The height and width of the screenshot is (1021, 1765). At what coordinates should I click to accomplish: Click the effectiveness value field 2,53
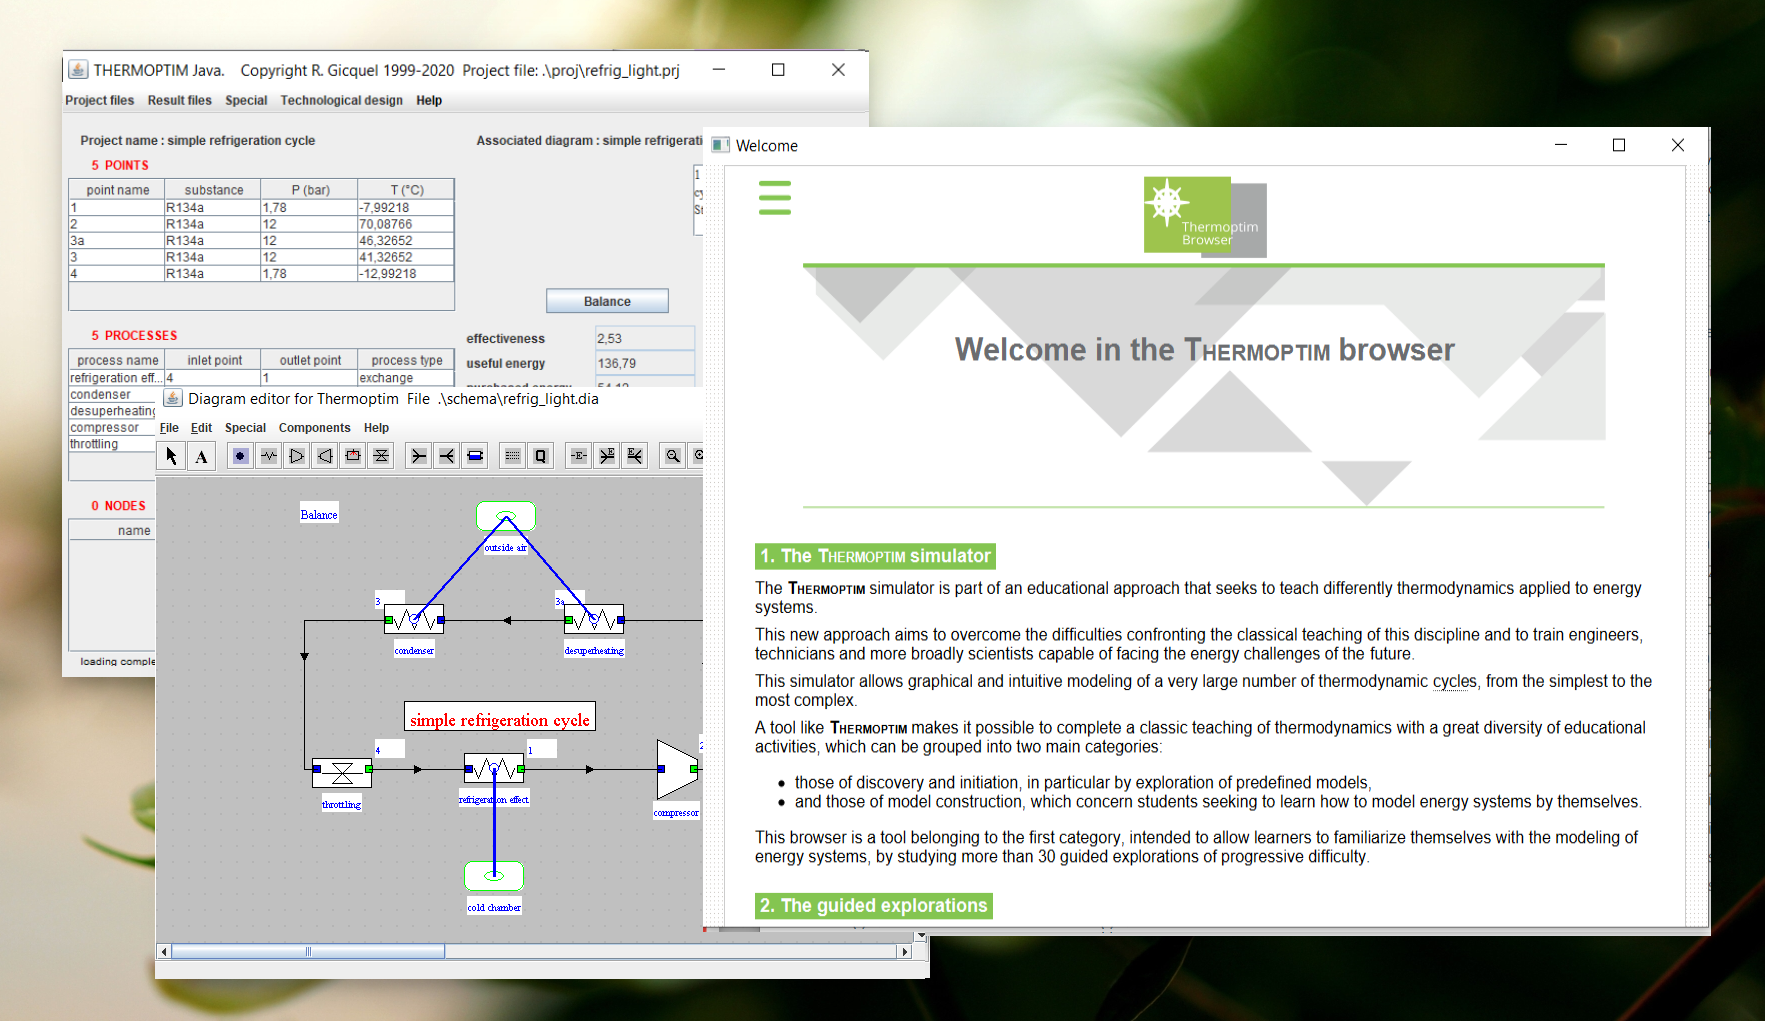[645, 338]
